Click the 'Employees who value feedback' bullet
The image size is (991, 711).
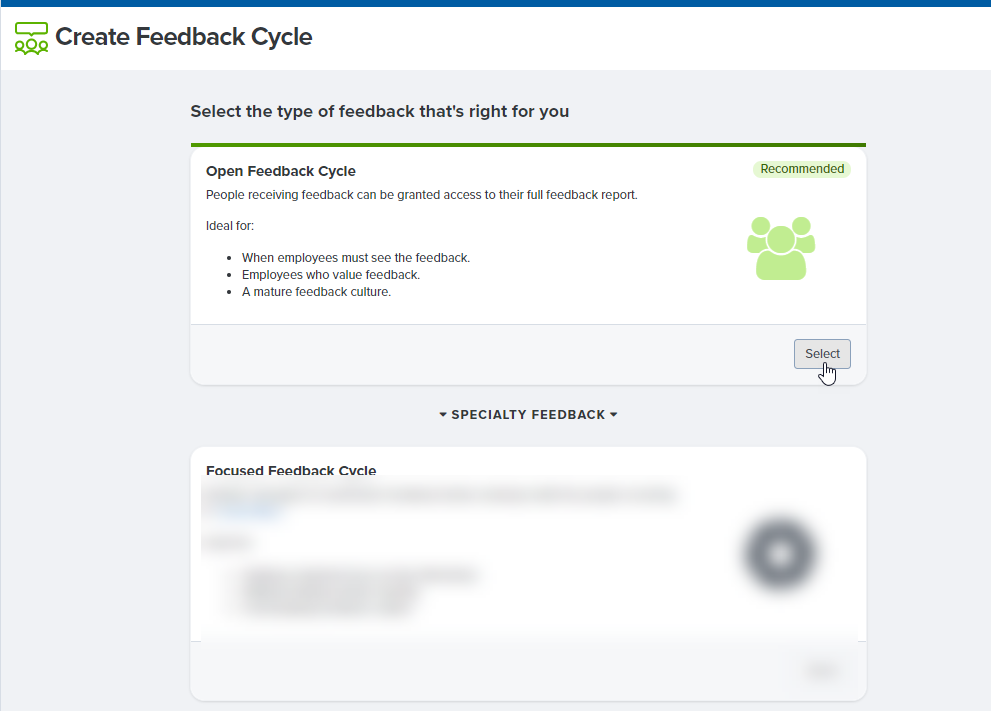click(x=331, y=275)
